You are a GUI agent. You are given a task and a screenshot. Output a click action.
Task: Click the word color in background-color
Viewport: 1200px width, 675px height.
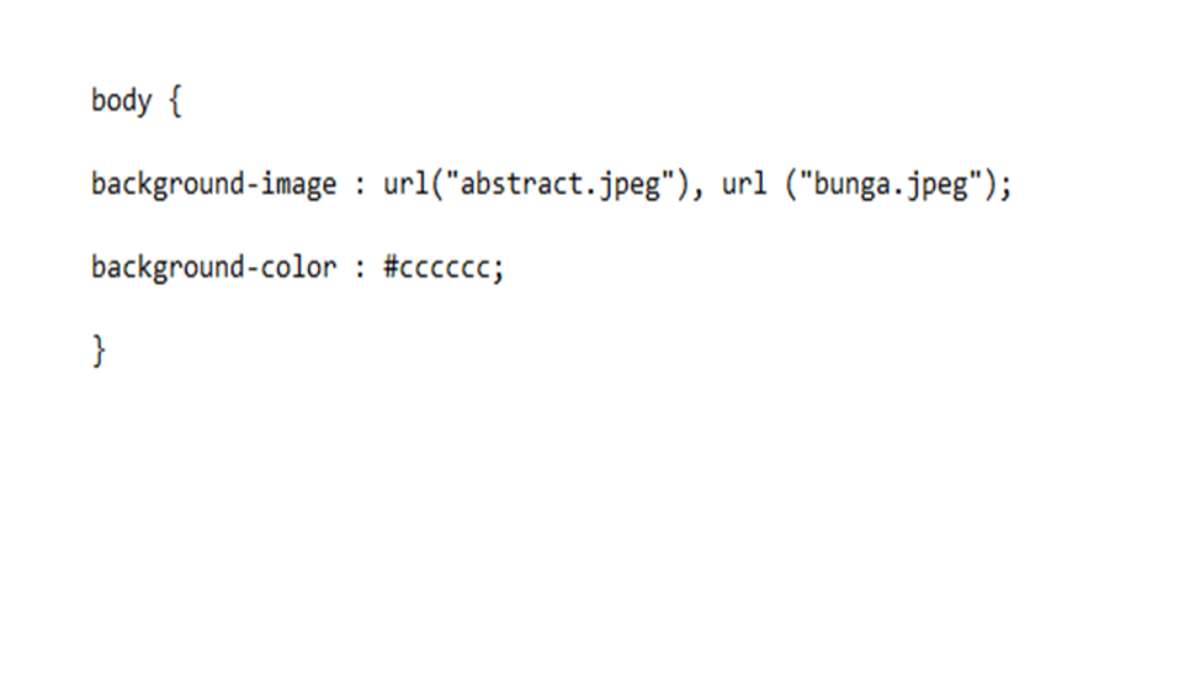[298, 267]
